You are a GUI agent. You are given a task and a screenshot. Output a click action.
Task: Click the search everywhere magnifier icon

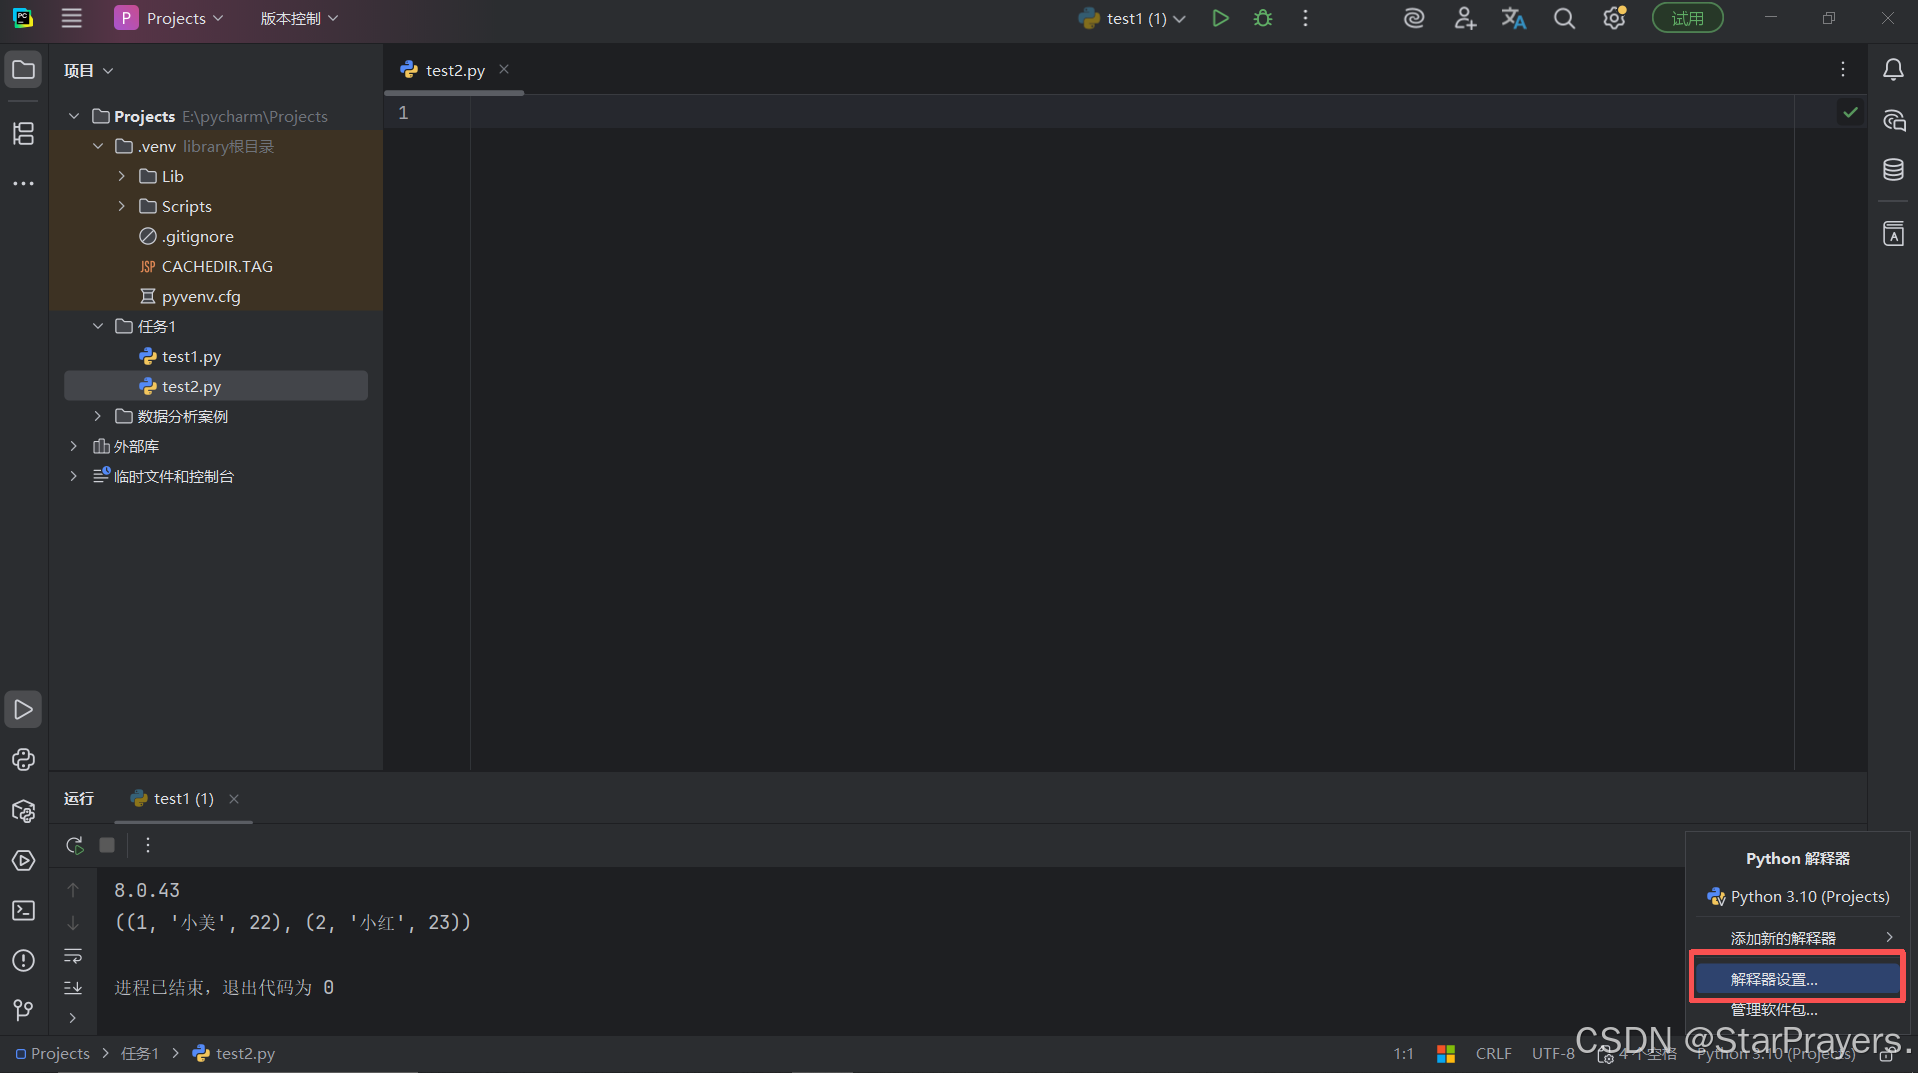pyautogui.click(x=1563, y=17)
